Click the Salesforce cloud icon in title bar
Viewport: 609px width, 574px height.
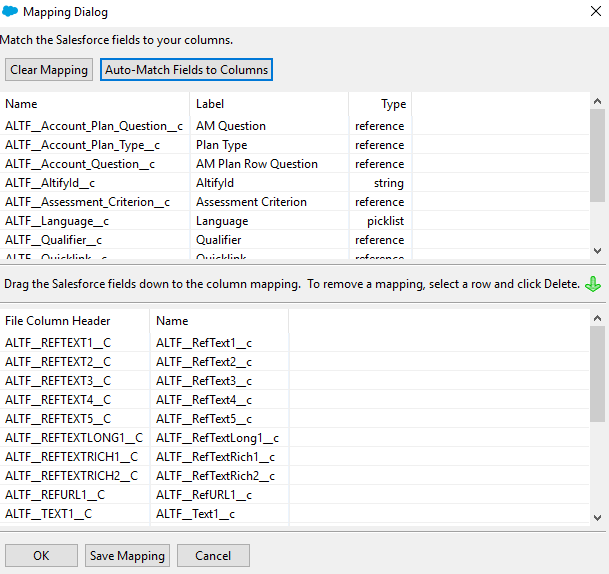coord(10,12)
